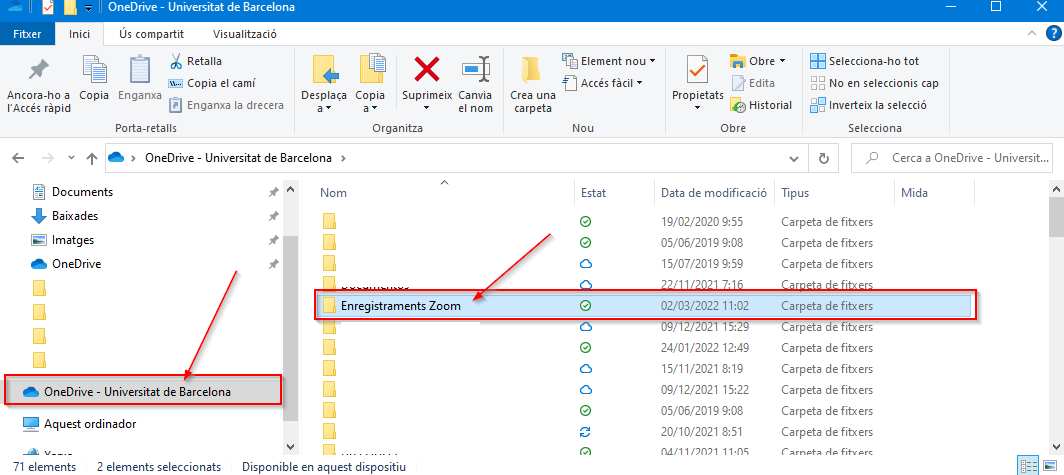Screen dimensions: 1064x475
Task: Click Crea una carpeta icon
Action: 533,71
